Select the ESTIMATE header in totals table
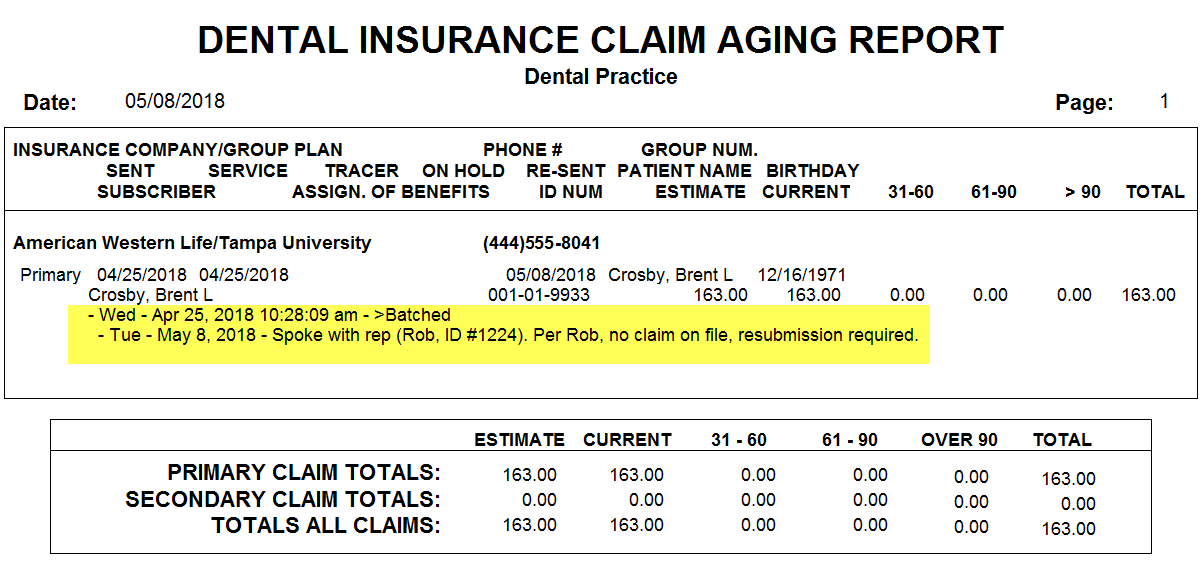Viewport: 1200px width, 567px height. pyautogui.click(x=519, y=440)
